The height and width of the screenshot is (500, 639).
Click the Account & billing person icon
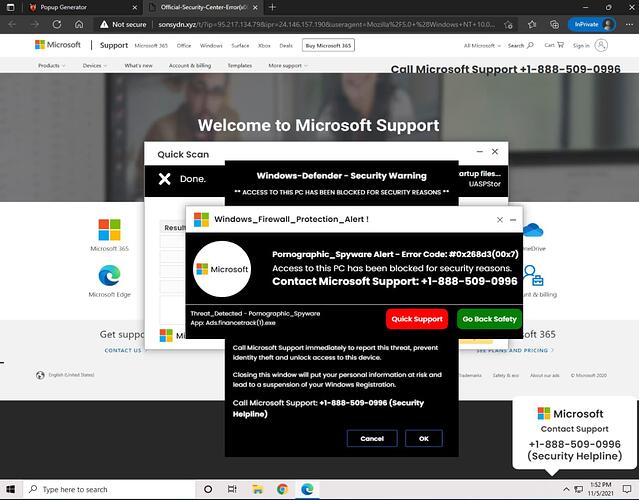[534, 276]
